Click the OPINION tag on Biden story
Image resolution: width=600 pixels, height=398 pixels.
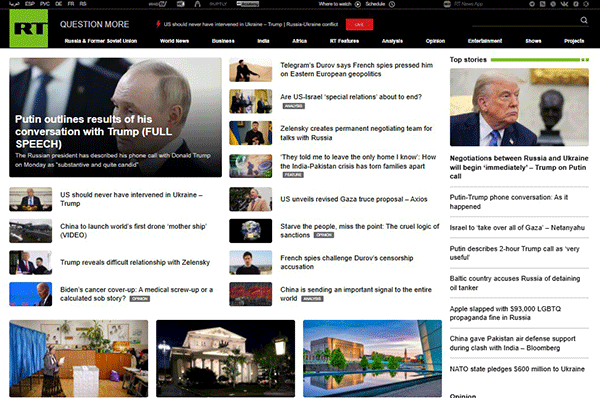pyautogui.click(x=140, y=299)
